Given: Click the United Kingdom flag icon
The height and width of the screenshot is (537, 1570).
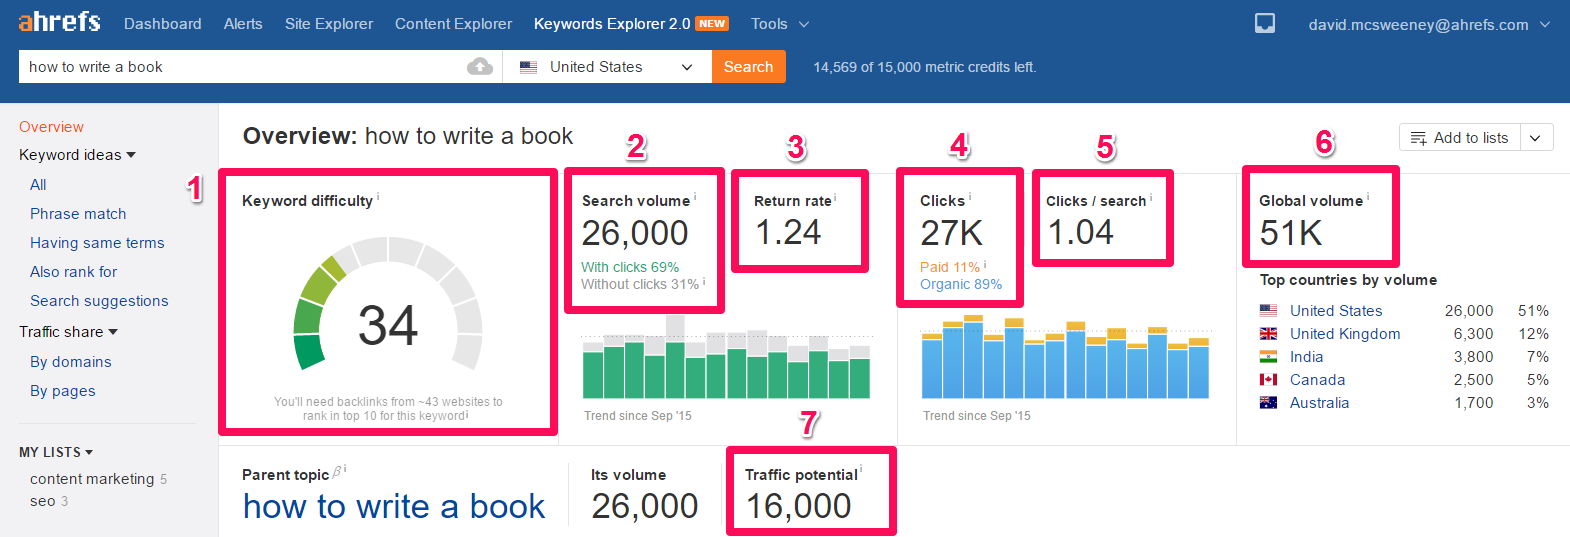Looking at the screenshot, I should tap(1268, 334).
